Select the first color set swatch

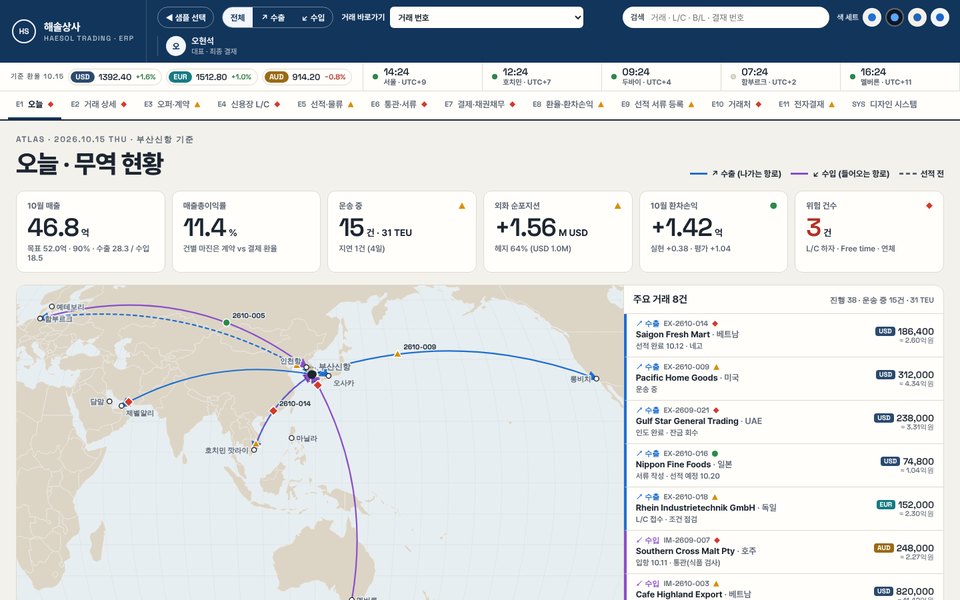872,18
